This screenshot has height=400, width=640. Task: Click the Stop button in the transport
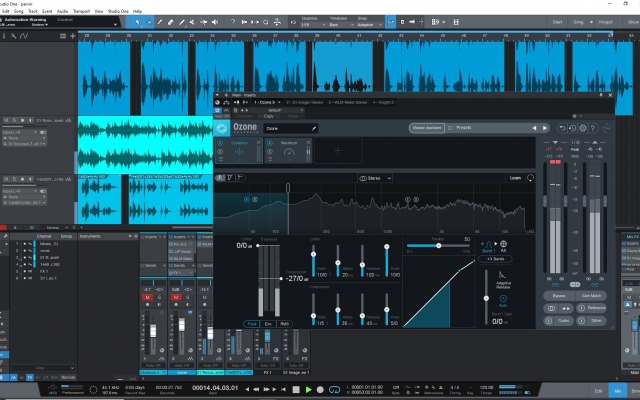pos(296,389)
